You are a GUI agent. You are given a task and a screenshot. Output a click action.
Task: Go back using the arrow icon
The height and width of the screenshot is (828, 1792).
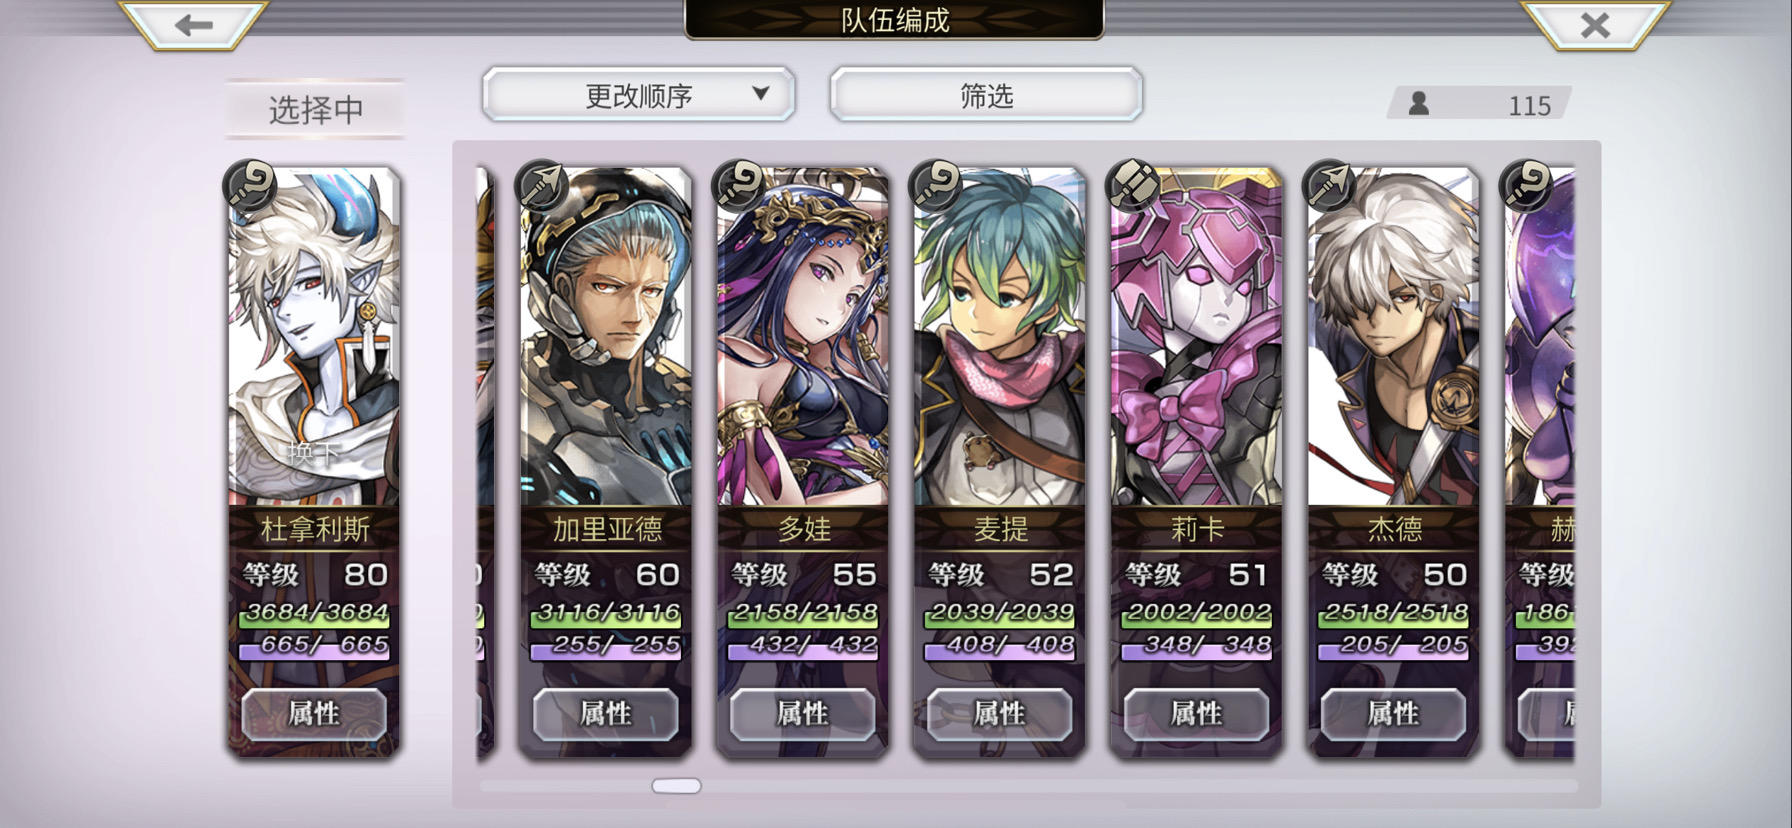click(x=193, y=24)
